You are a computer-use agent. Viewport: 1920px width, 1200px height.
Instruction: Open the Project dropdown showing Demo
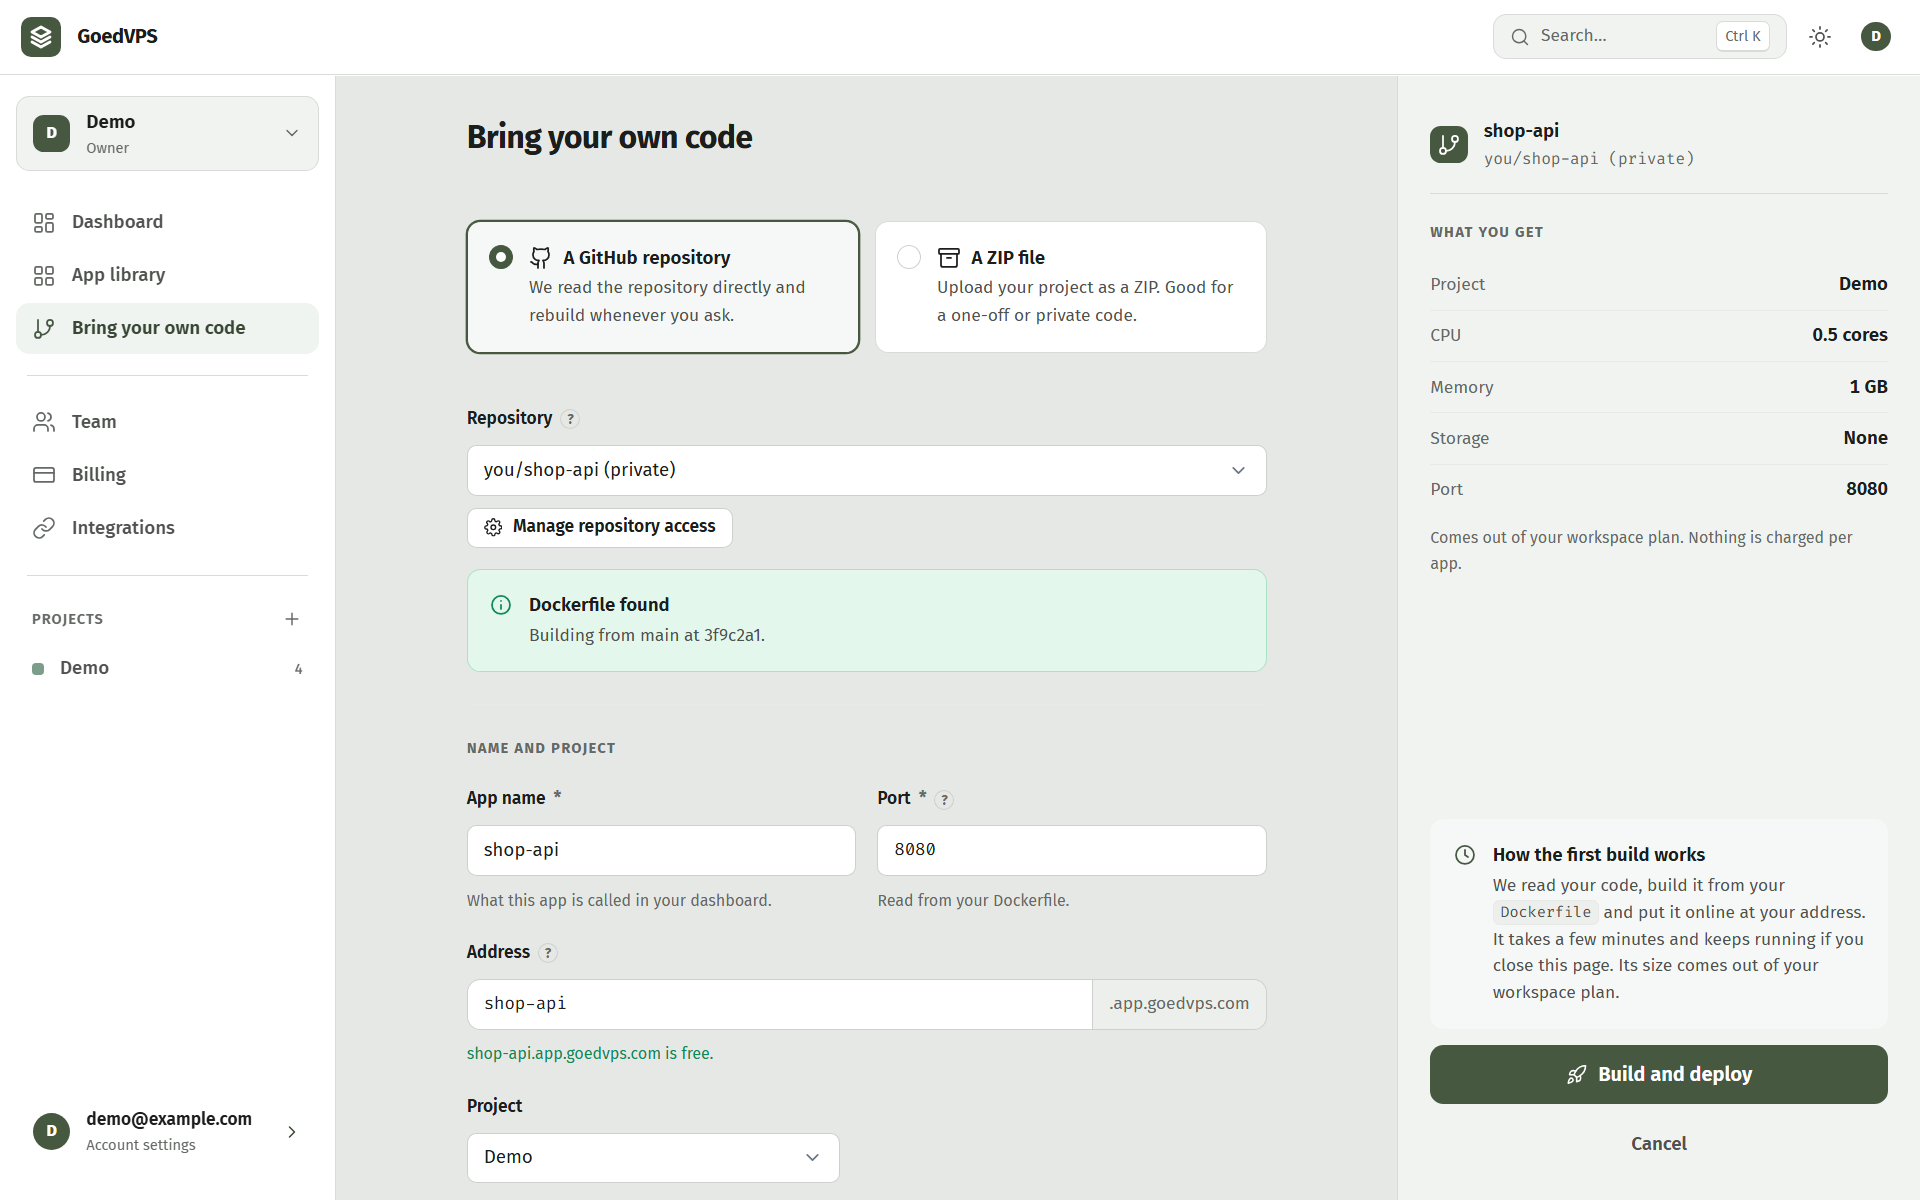pyautogui.click(x=653, y=1158)
